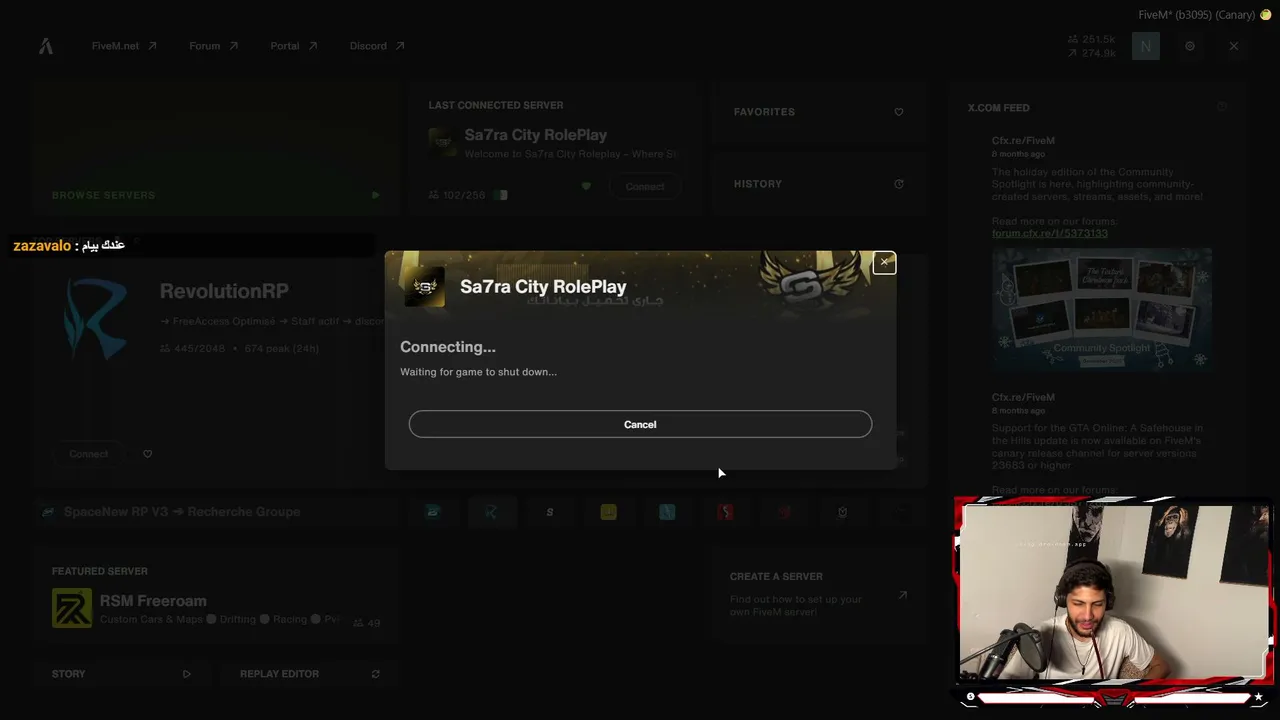The height and width of the screenshot is (720, 1280).
Task: Open the SpaceNew RP V3 server row
Action: tap(216, 512)
